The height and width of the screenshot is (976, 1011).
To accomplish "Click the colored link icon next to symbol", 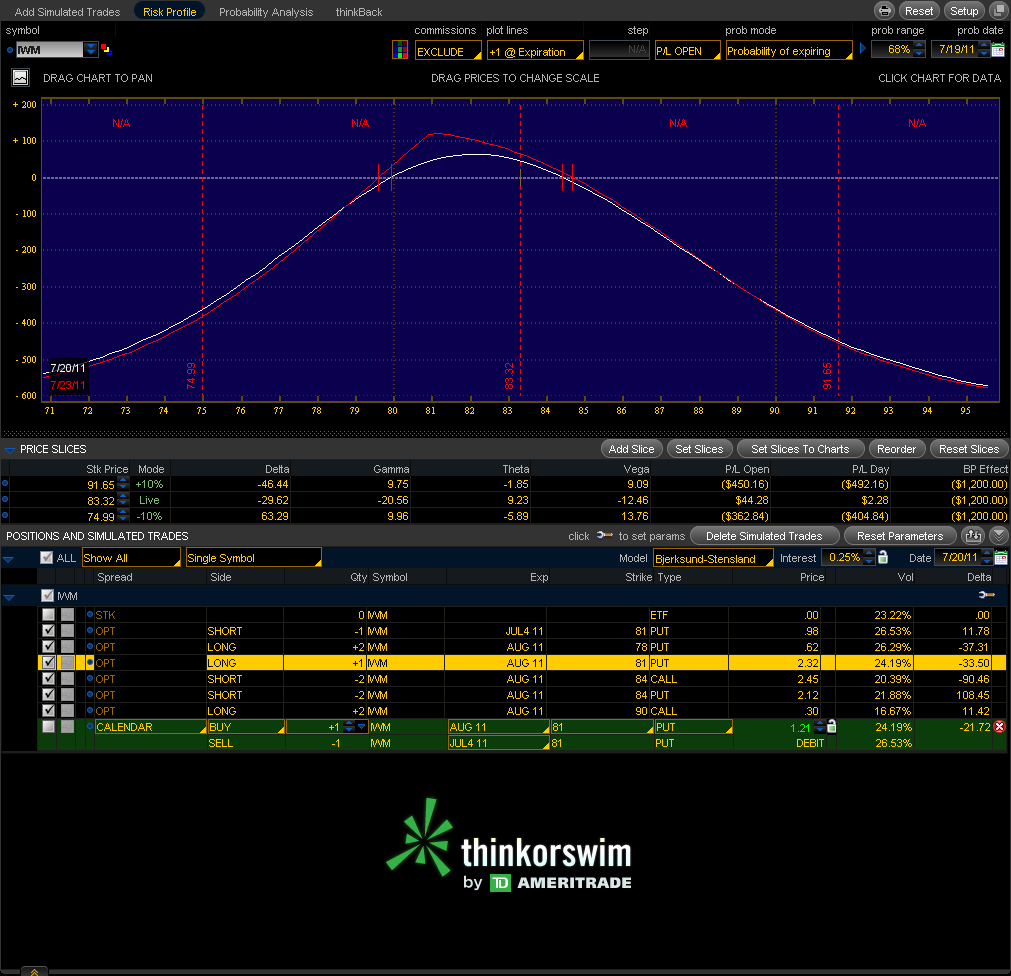I will 106,49.
